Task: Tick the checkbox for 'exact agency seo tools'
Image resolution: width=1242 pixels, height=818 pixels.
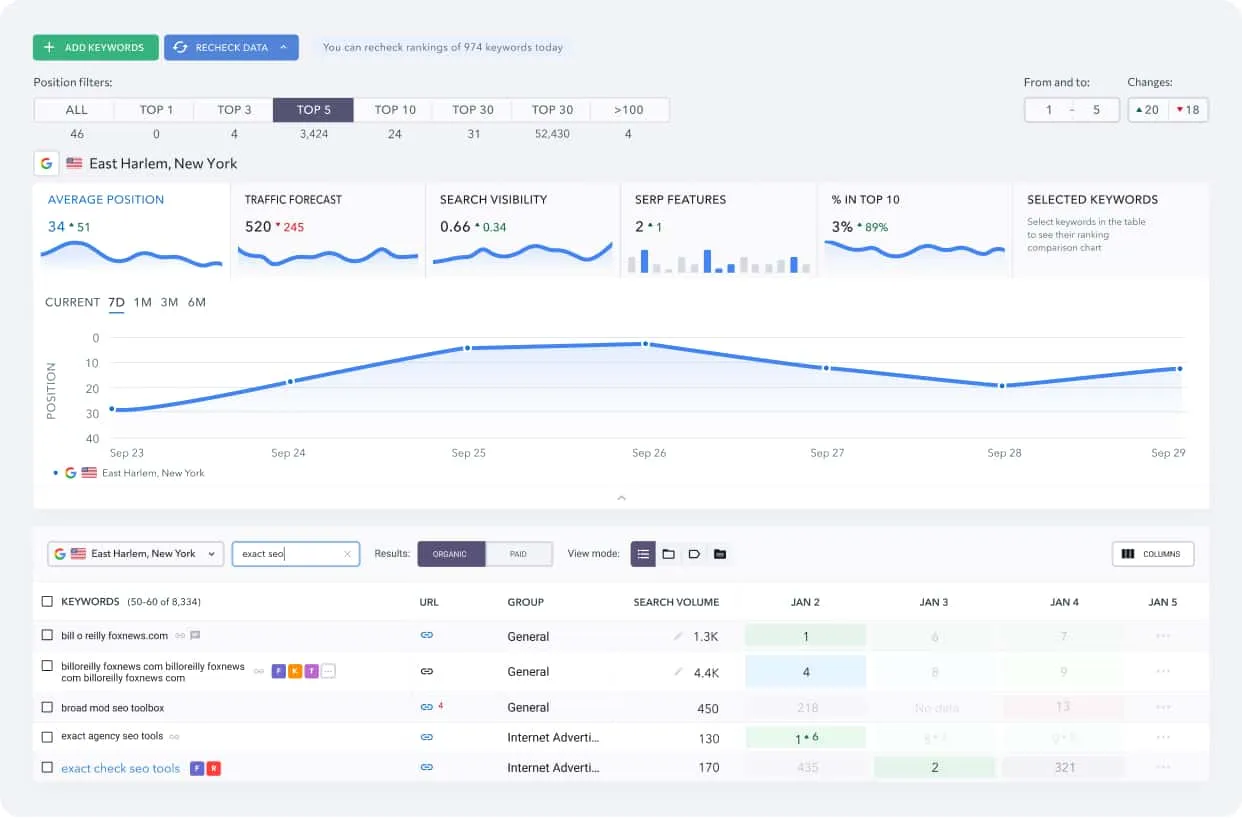Action: point(47,737)
